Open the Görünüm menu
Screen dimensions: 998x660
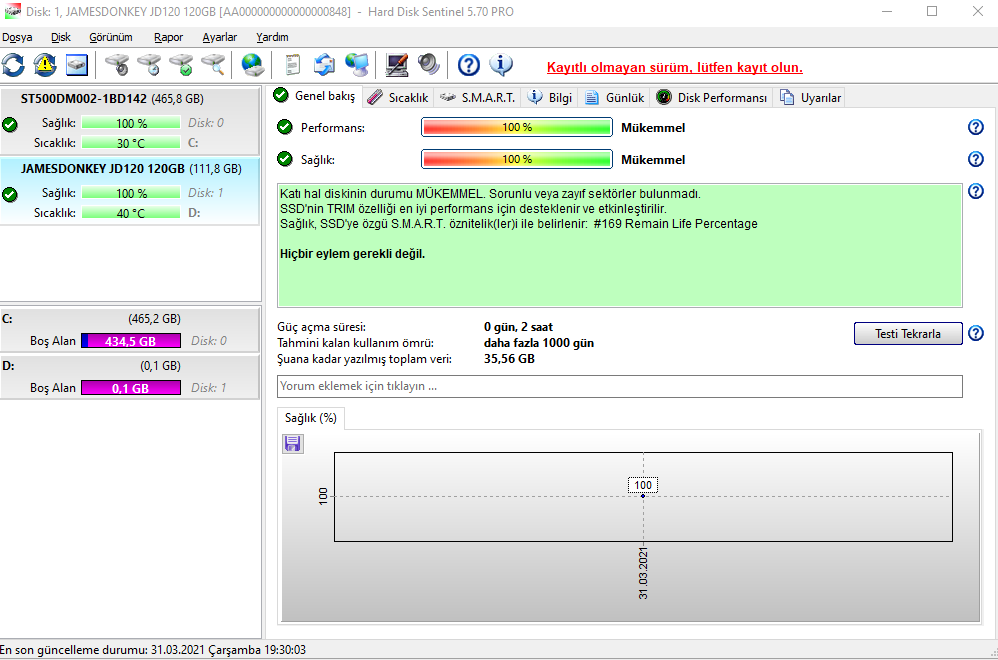[x=111, y=38]
